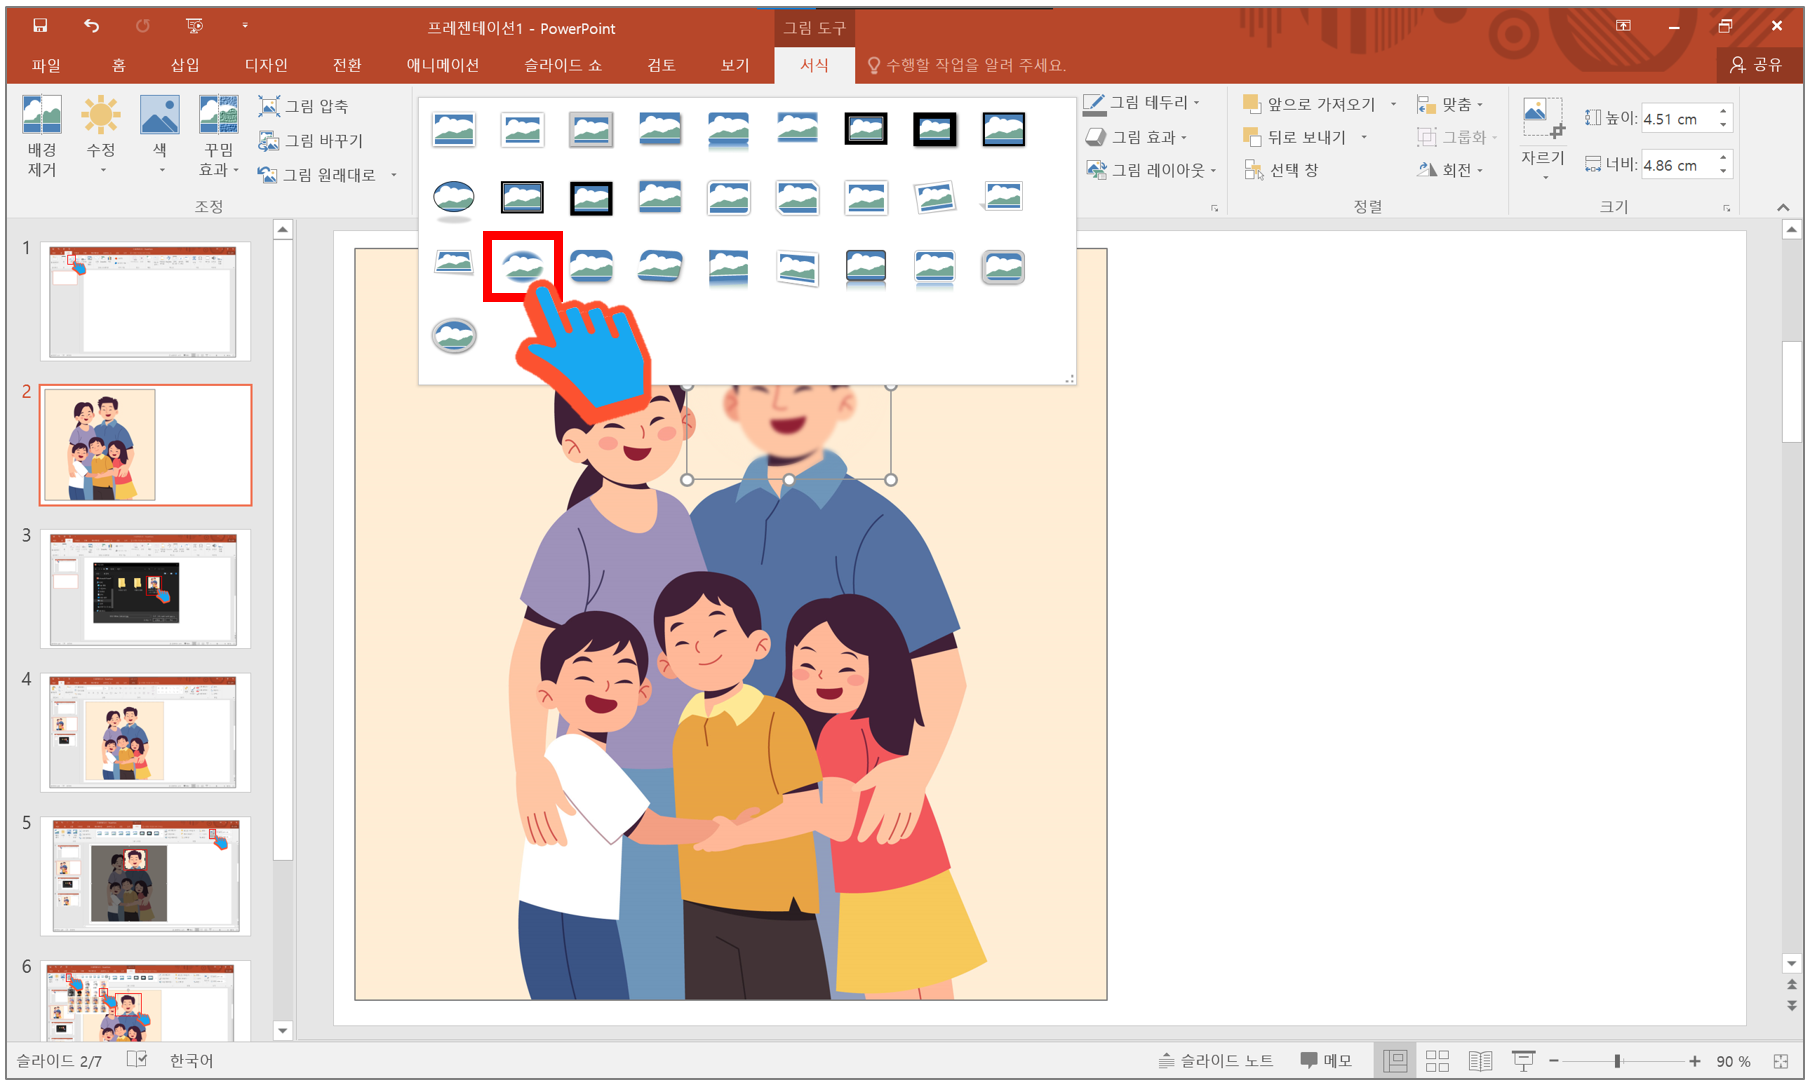Click the Redo icon in the title bar

click(142, 26)
